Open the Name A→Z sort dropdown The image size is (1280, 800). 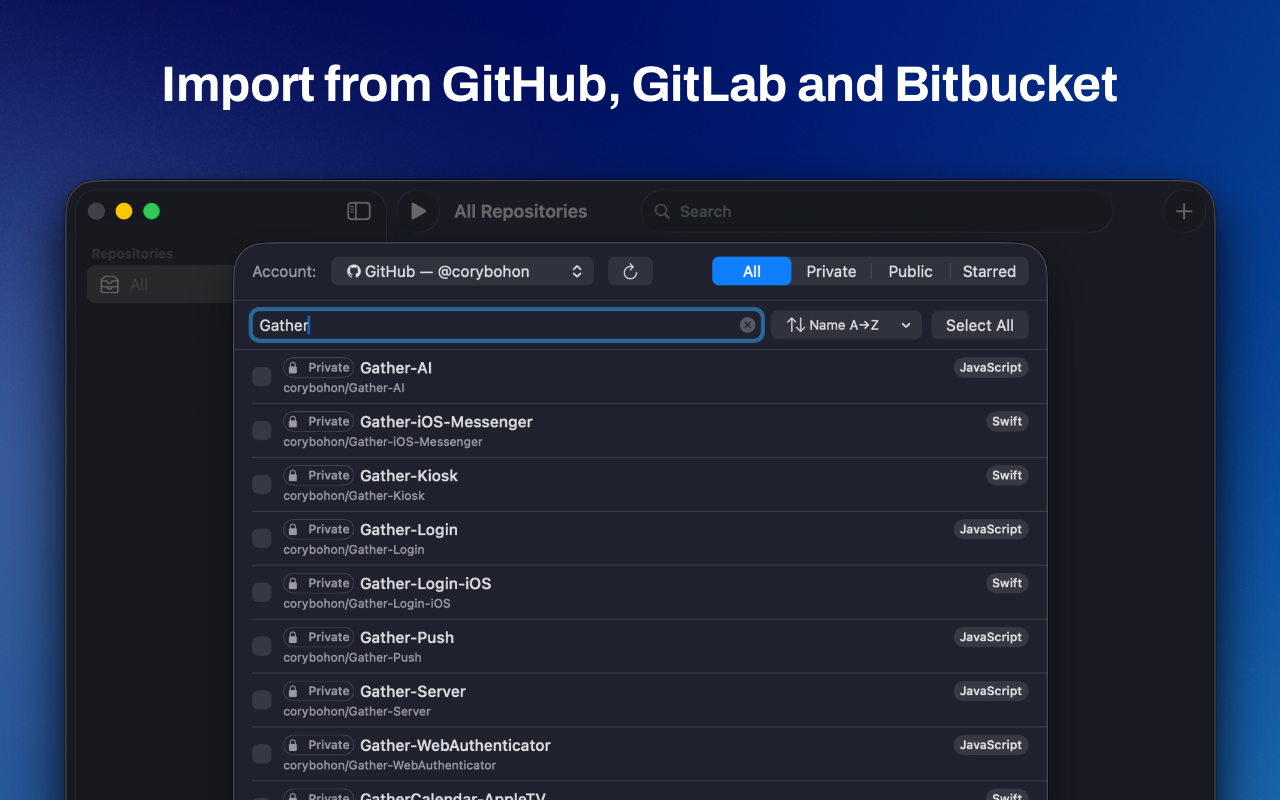[x=846, y=325]
